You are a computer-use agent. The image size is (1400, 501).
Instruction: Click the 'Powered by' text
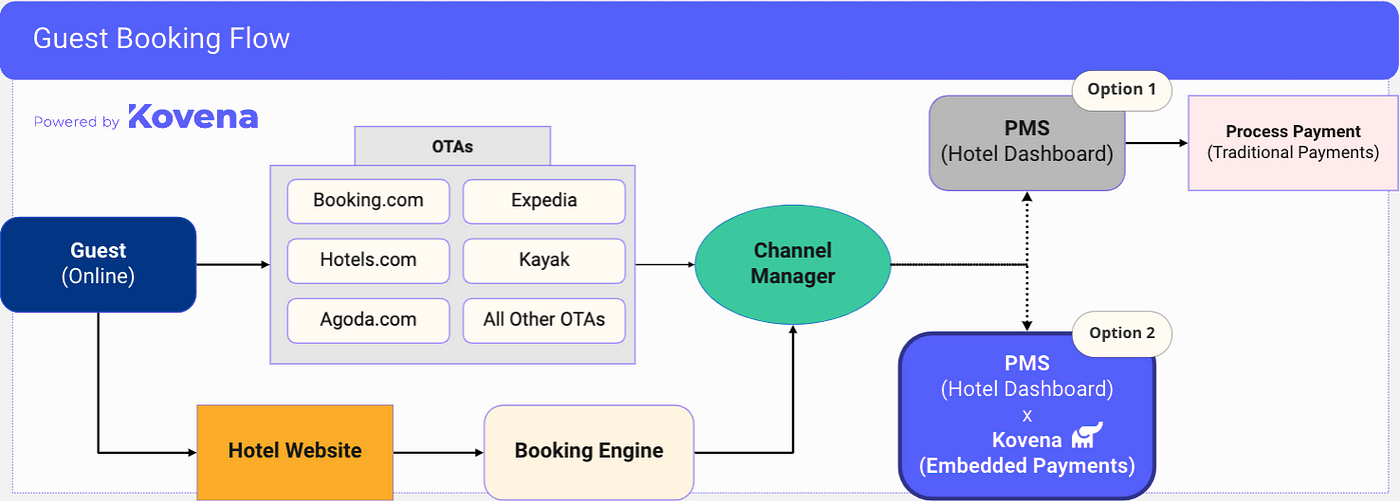77,122
